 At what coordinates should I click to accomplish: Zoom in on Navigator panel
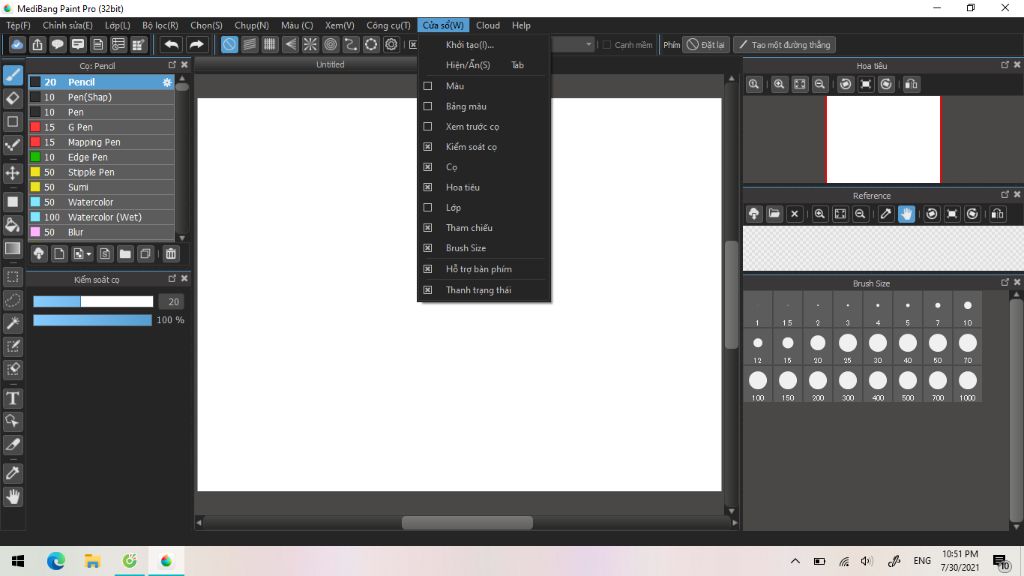tap(779, 84)
